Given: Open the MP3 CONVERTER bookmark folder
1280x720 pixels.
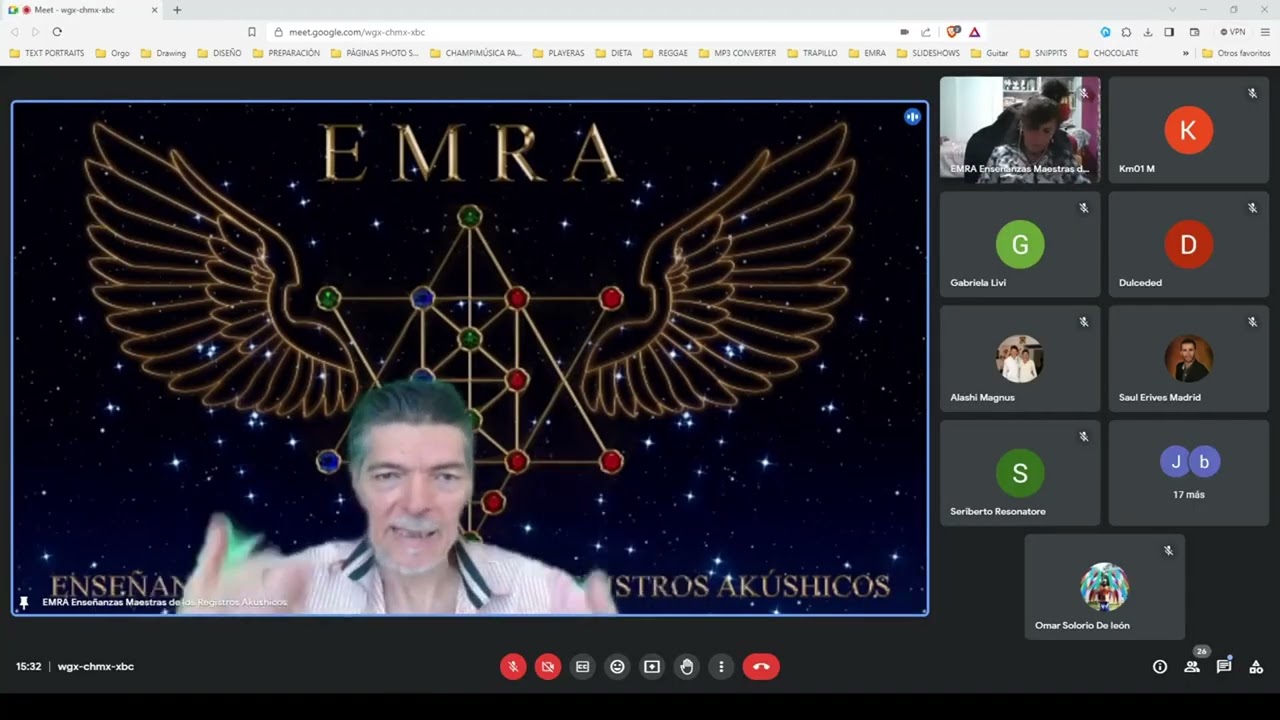Looking at the screenshot, I should click(x=737, y=53).
